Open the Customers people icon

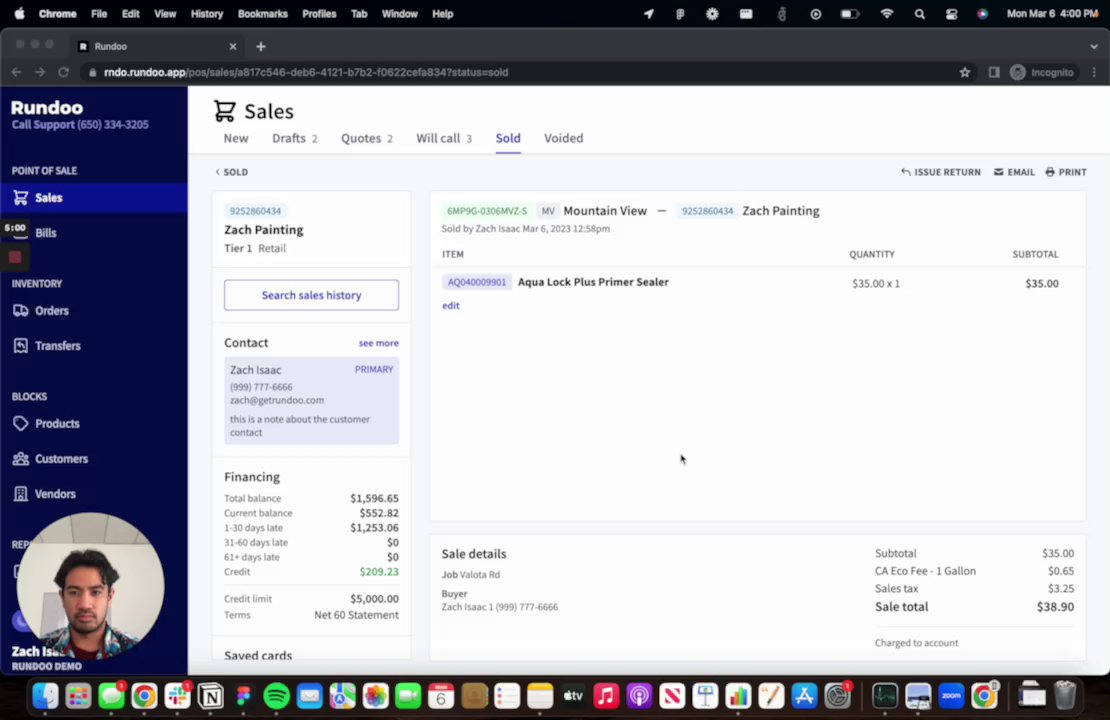tap(21, 459)
